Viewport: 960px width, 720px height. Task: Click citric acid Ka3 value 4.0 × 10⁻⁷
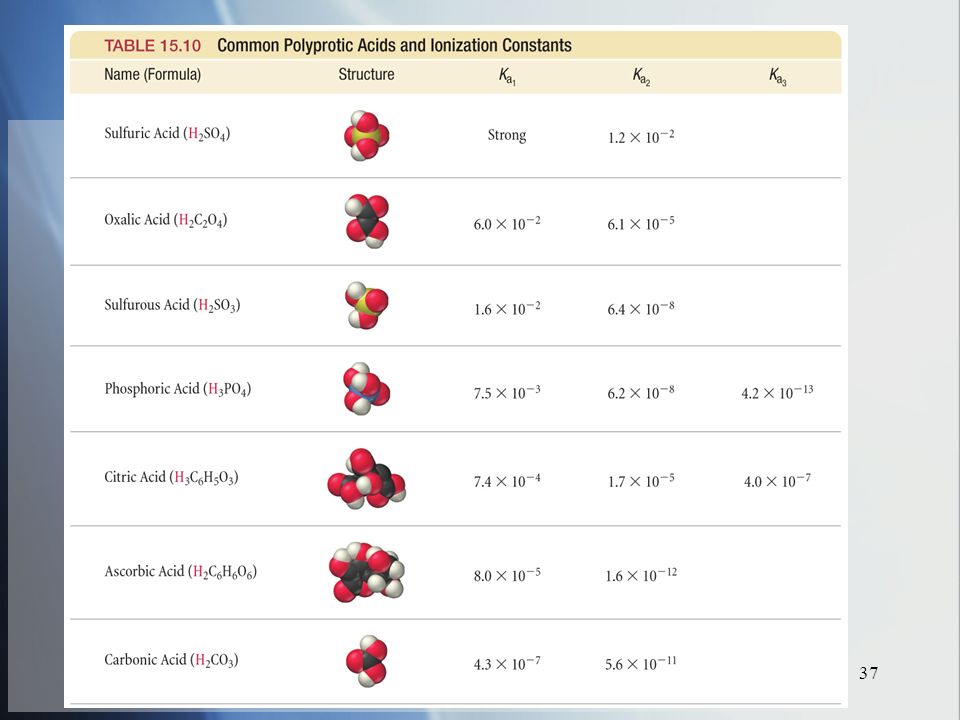tap(778, 481)
